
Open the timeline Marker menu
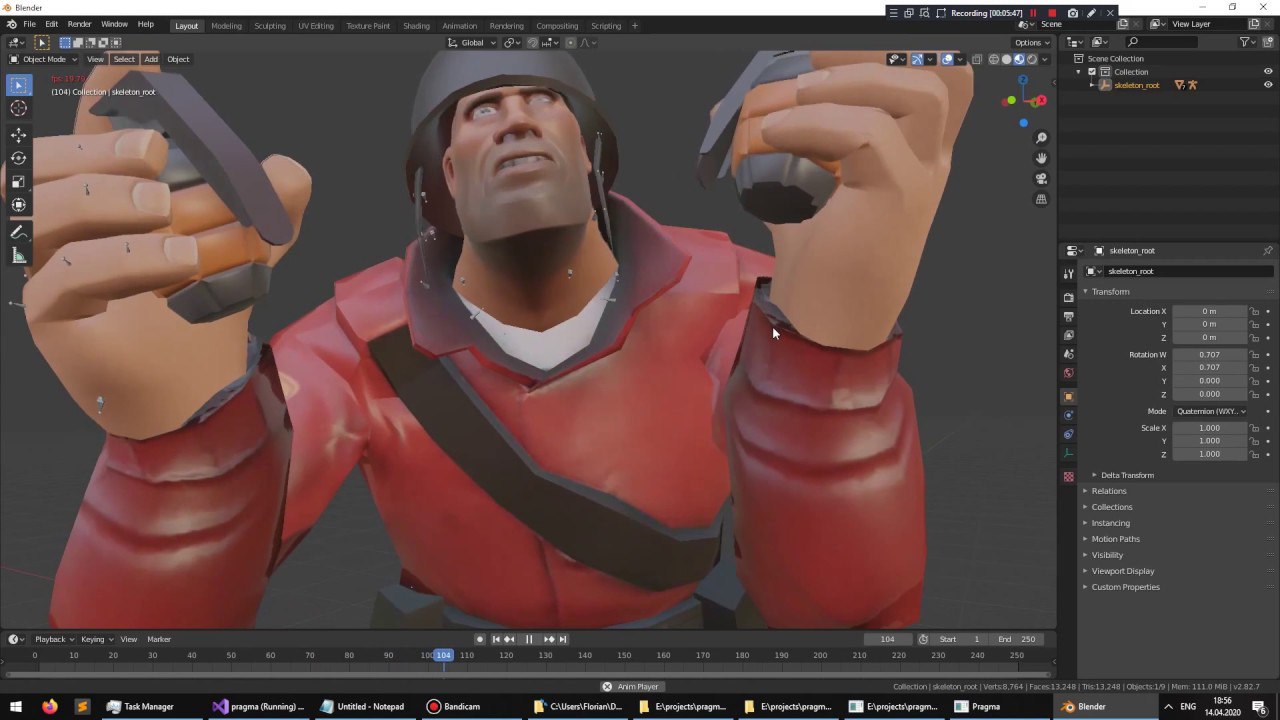coord(159,639)
